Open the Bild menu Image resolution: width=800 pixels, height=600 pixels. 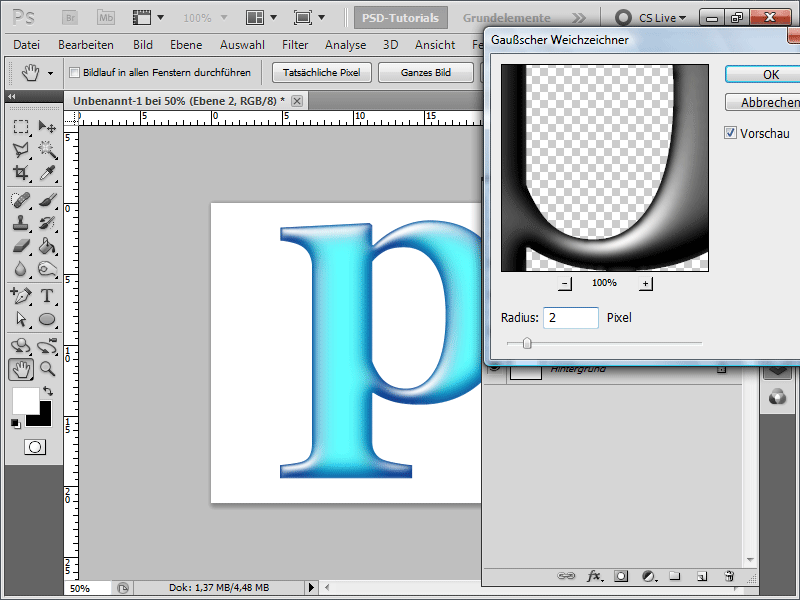point(143,45)
